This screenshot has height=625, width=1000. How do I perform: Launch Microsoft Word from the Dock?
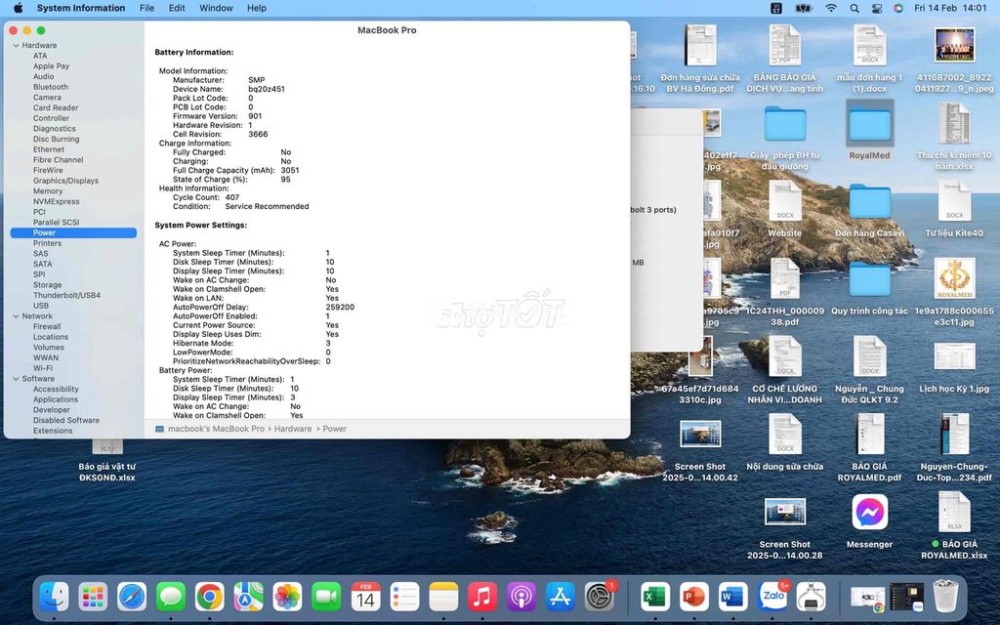tap(733, 598)
